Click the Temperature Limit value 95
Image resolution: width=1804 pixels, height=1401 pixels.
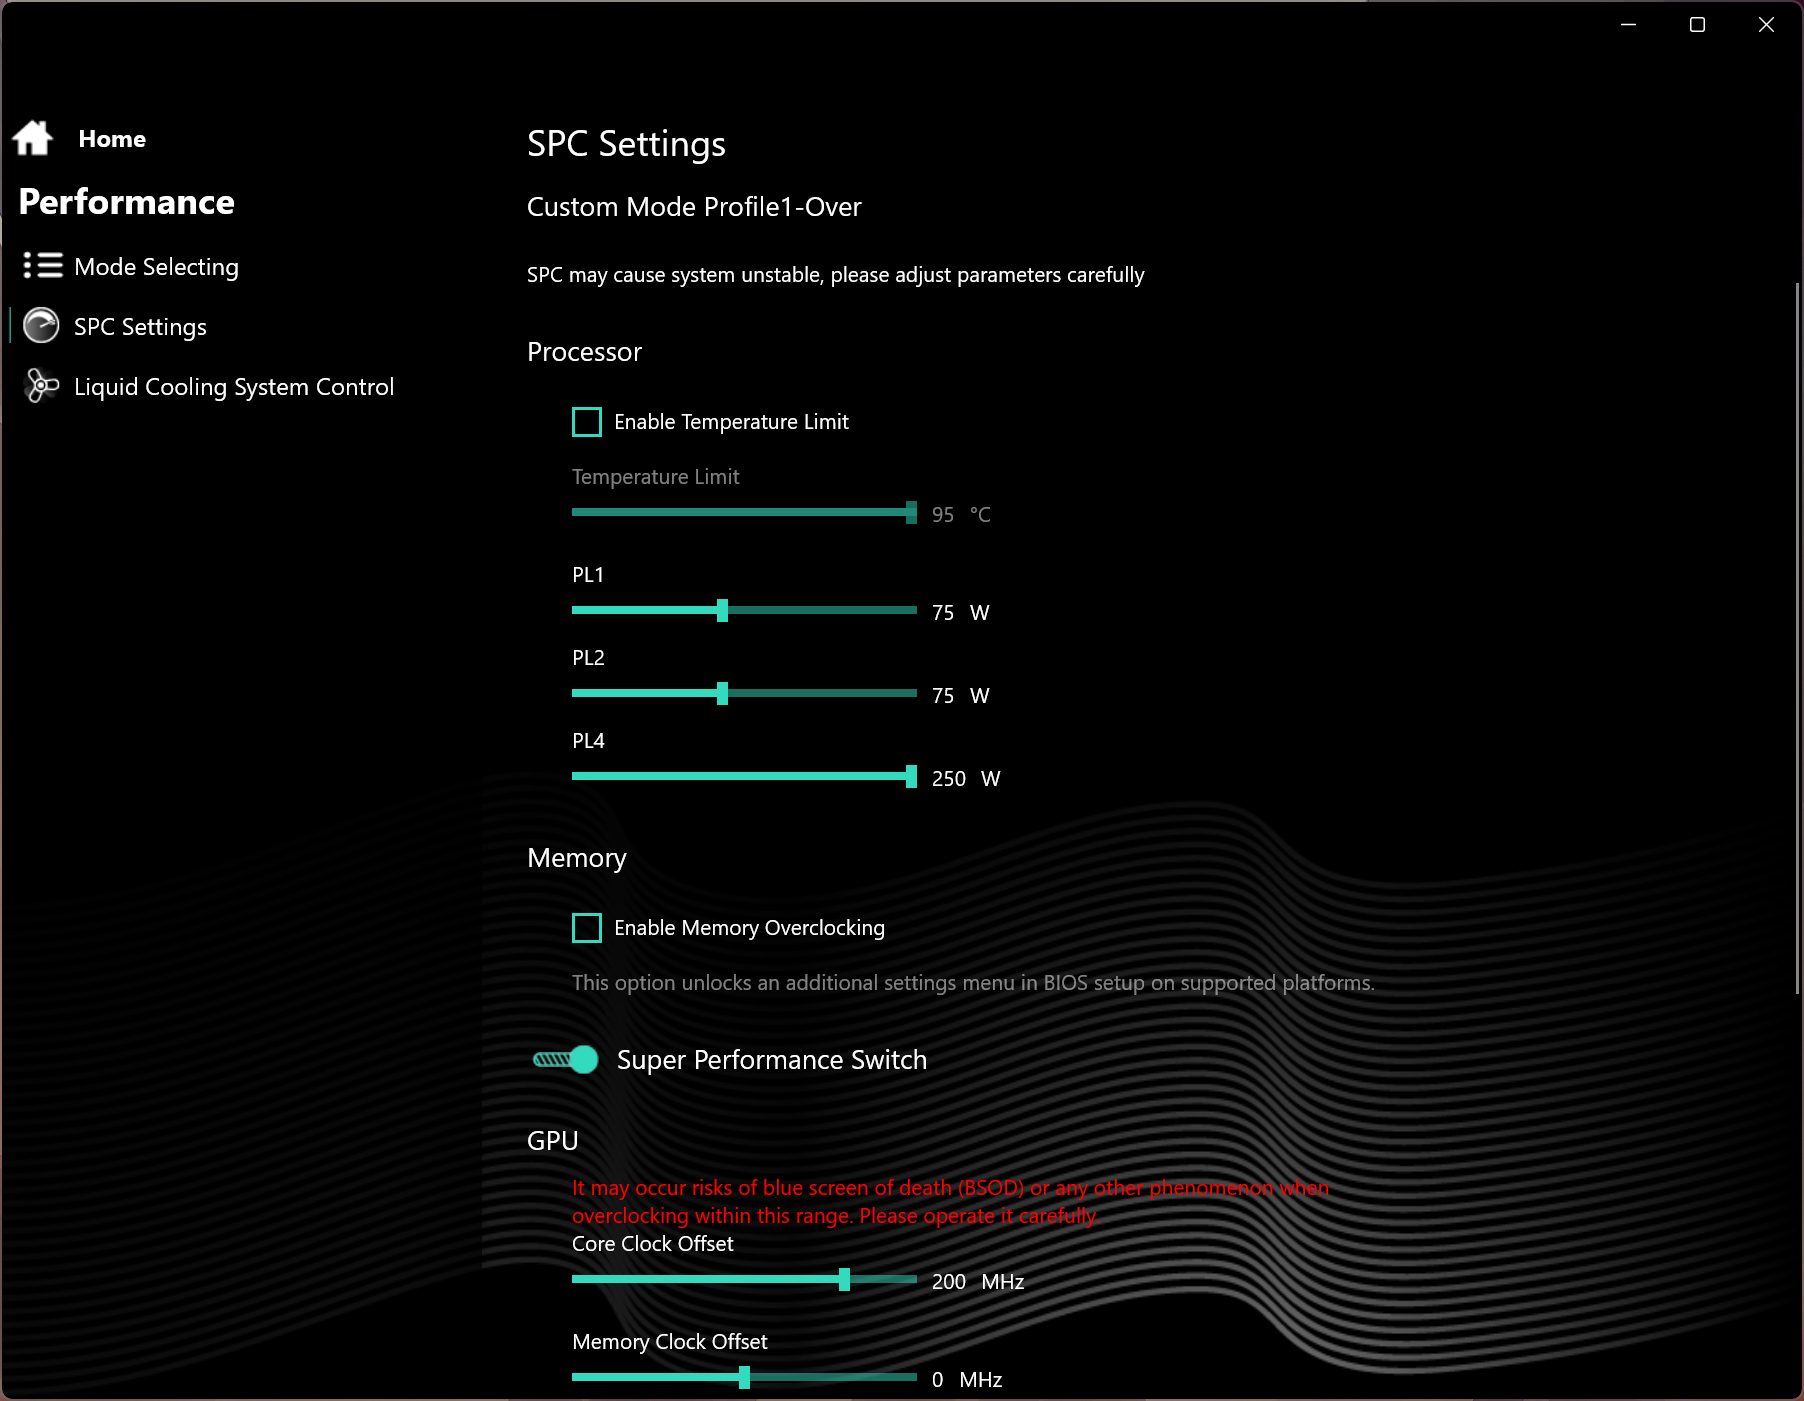pos(943,514)
